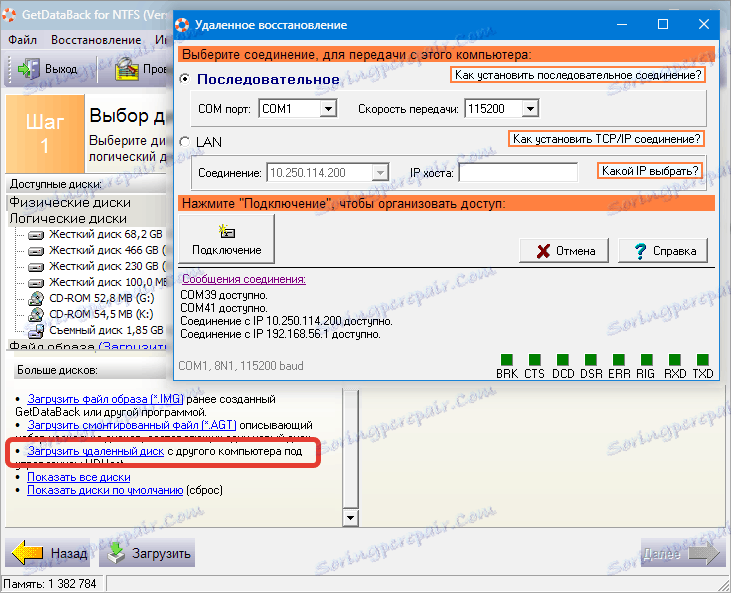Click the GetDataBack lifebuoy title icon

[8, 15]
